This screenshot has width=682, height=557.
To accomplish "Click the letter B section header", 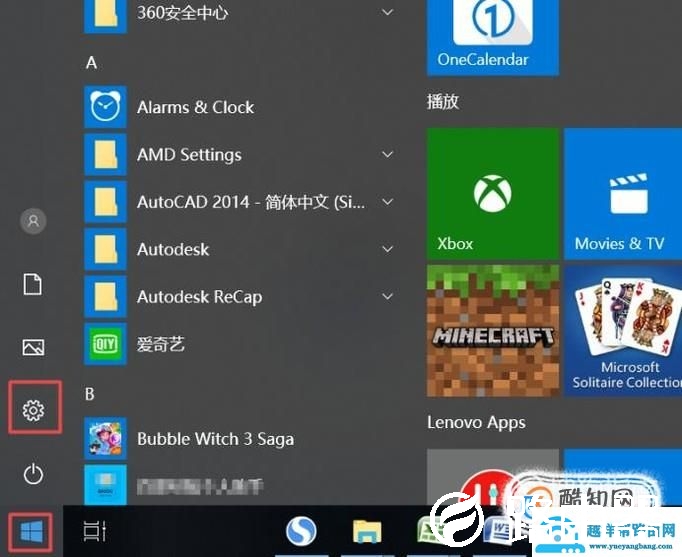I will (90, 394).
